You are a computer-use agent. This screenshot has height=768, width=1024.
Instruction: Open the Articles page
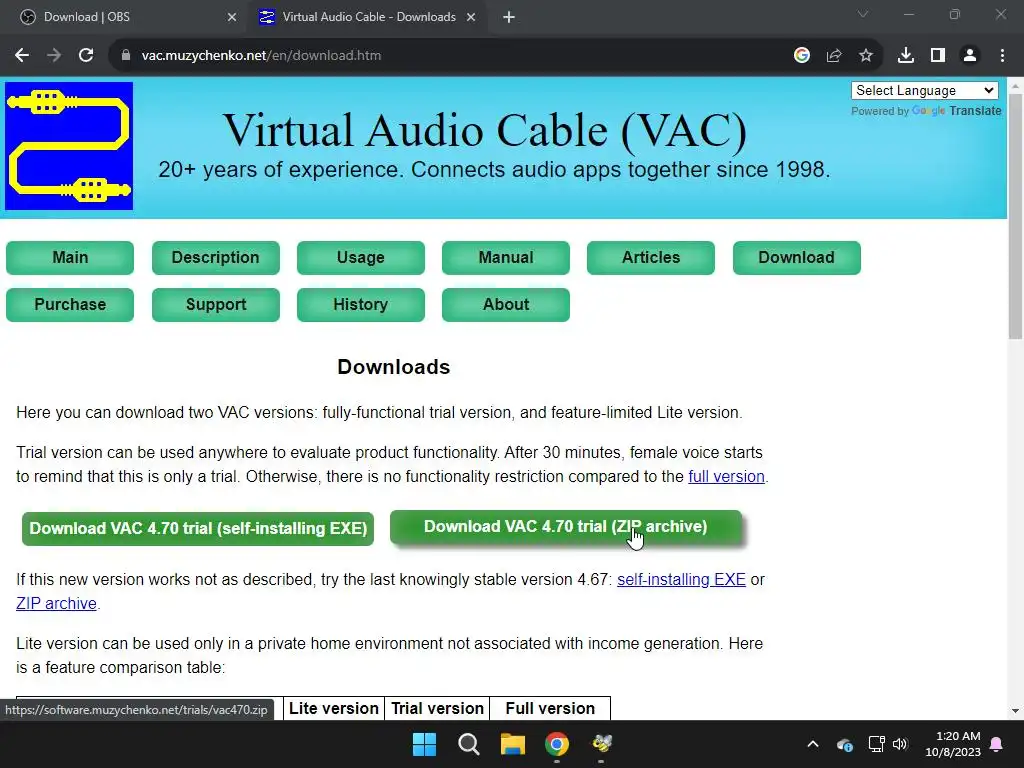(x=650, y=257)
